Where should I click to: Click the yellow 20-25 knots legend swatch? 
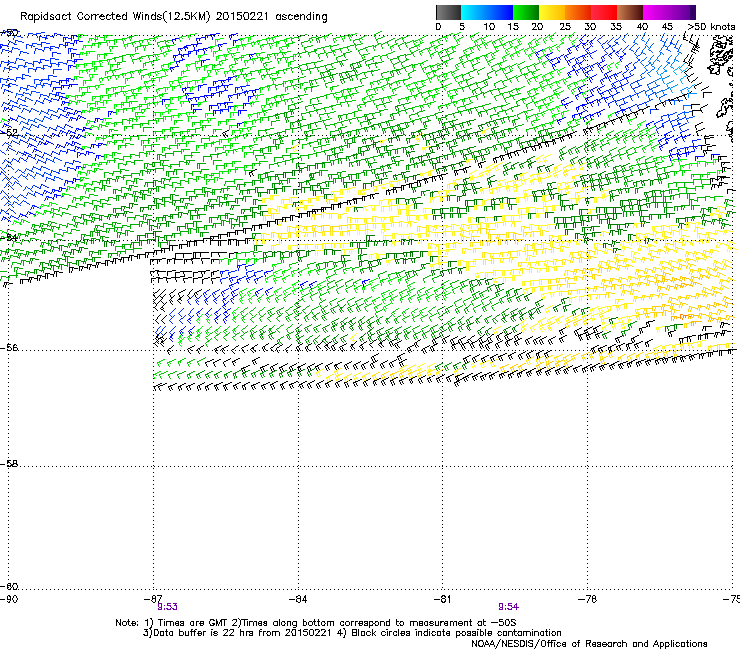click(x=552, y=12)
